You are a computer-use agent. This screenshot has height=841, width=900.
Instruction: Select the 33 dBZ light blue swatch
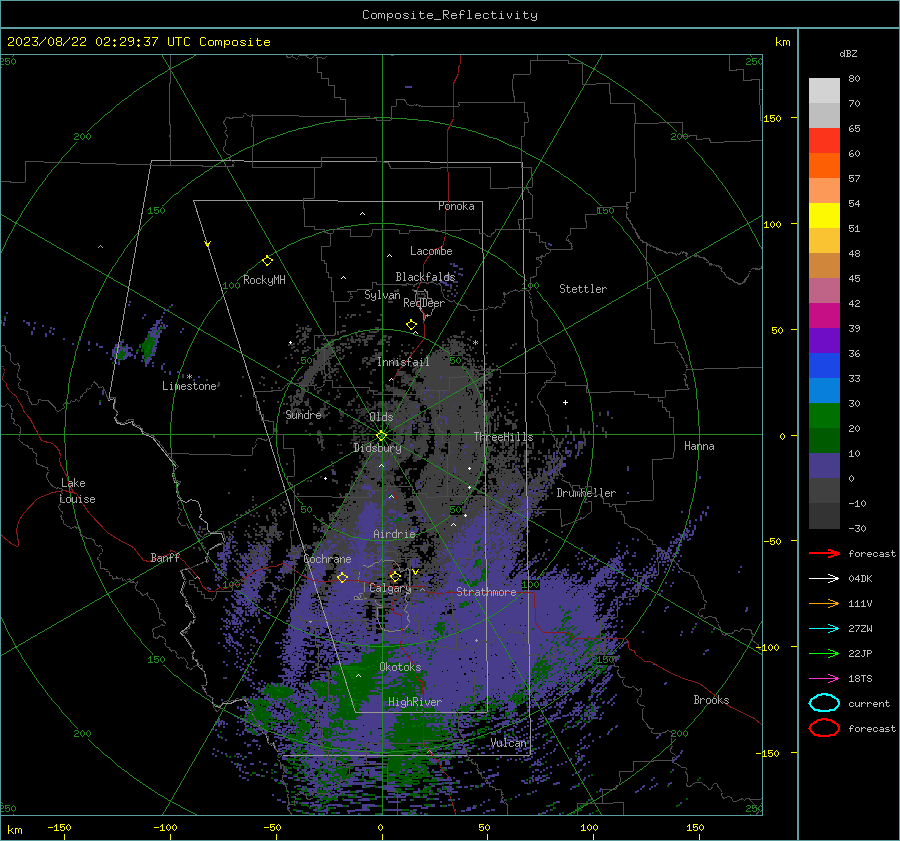pyautogui.click(x=824, y=390)
